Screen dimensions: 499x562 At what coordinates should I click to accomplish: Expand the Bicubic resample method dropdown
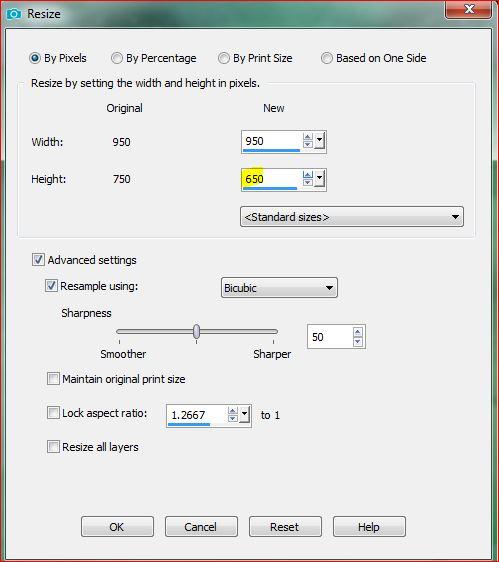(279, 287)
